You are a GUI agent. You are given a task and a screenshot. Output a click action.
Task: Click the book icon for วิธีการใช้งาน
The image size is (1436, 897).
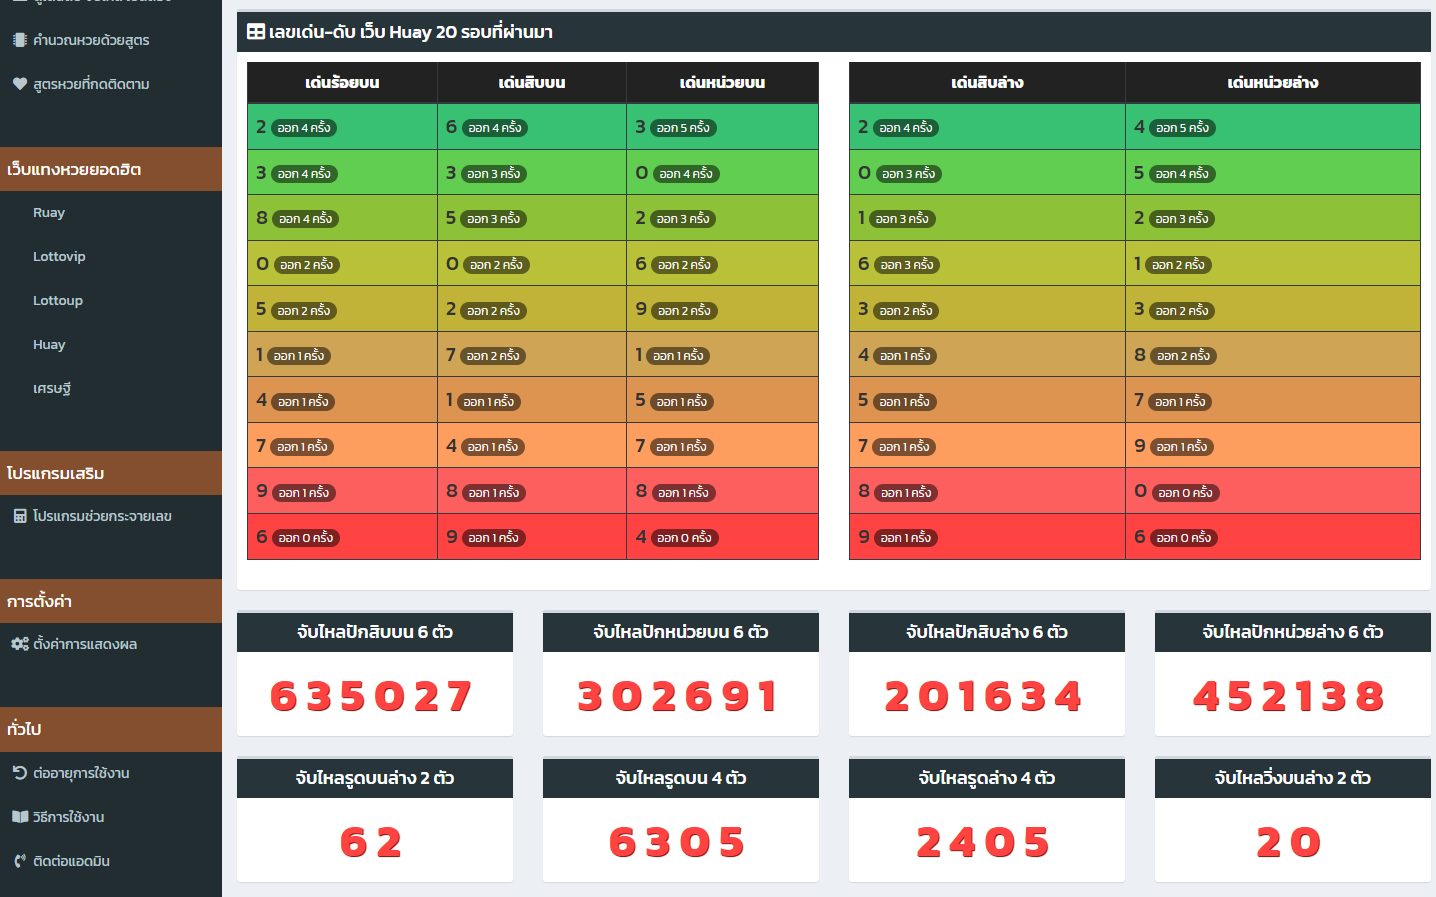[x=20, y=816]
